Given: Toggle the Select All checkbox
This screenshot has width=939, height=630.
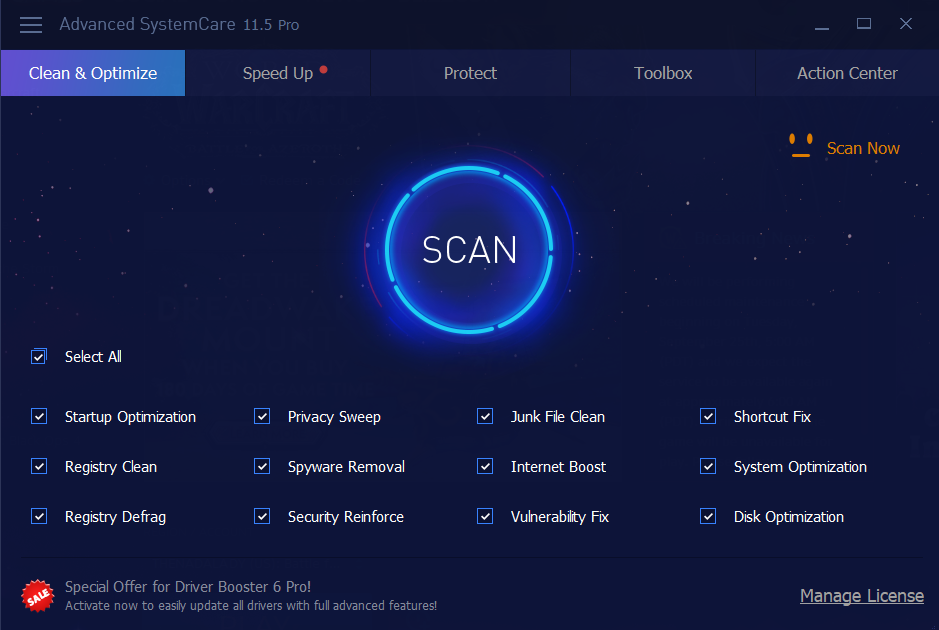Looking at the screenshot, I should point(39,356).
